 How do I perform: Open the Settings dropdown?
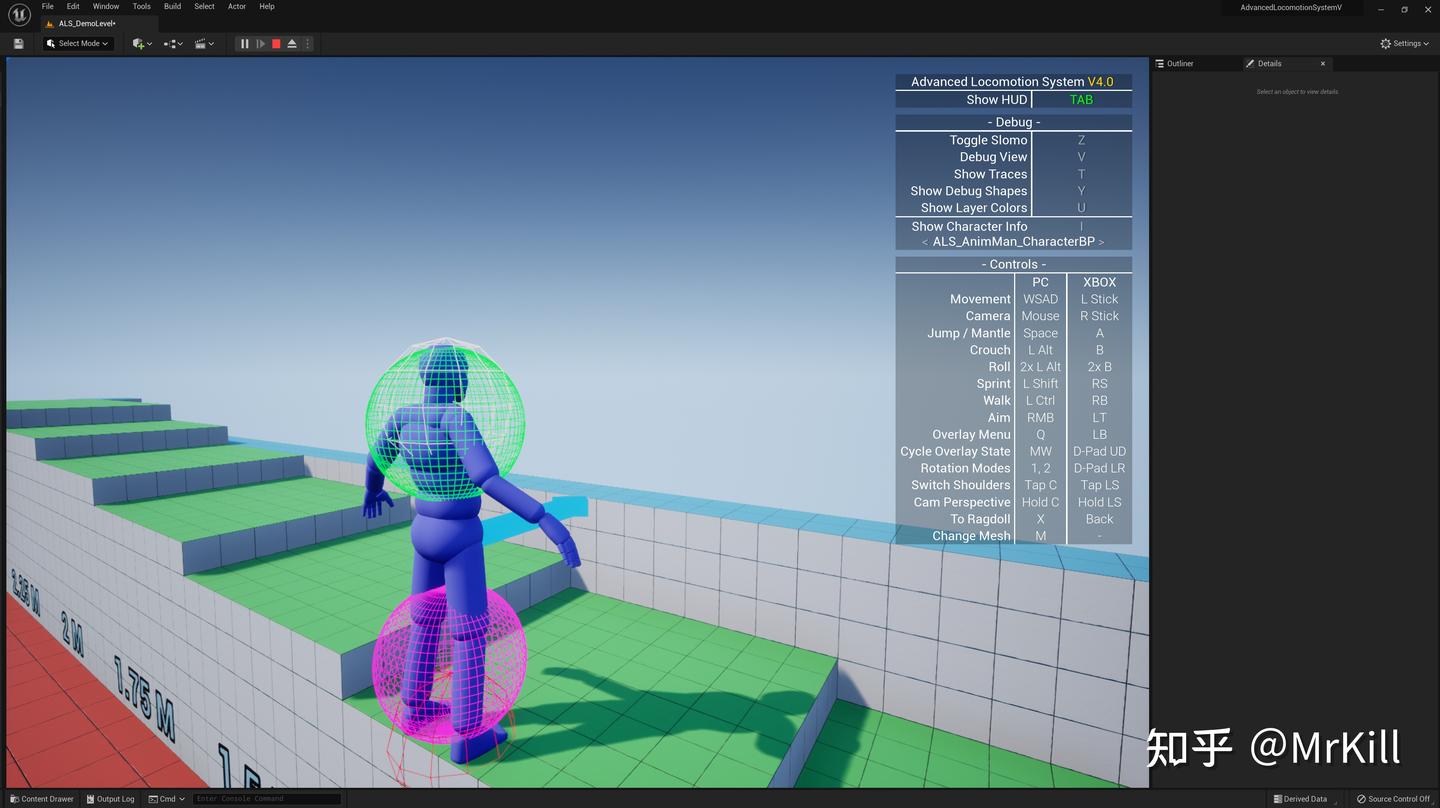click(1404, 44)
